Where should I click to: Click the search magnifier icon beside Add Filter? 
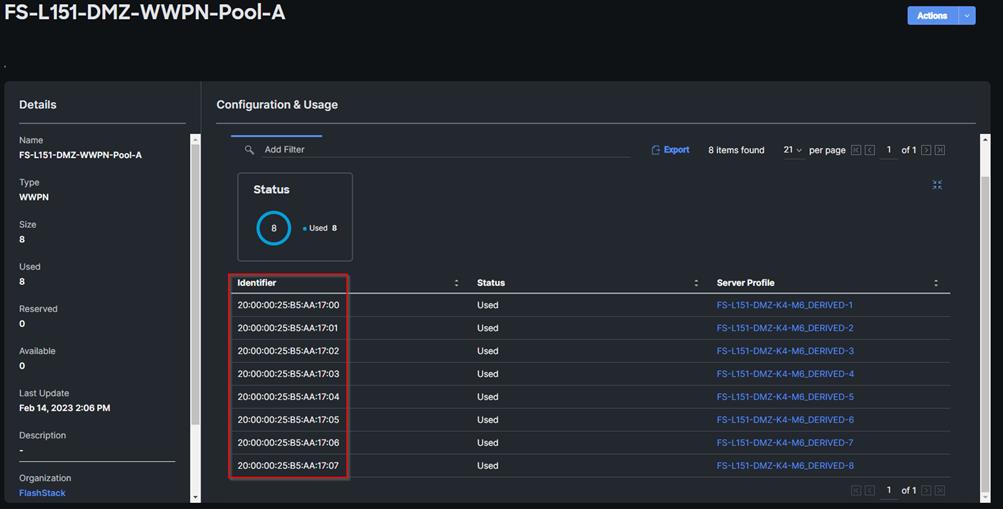tap(250, 150)
